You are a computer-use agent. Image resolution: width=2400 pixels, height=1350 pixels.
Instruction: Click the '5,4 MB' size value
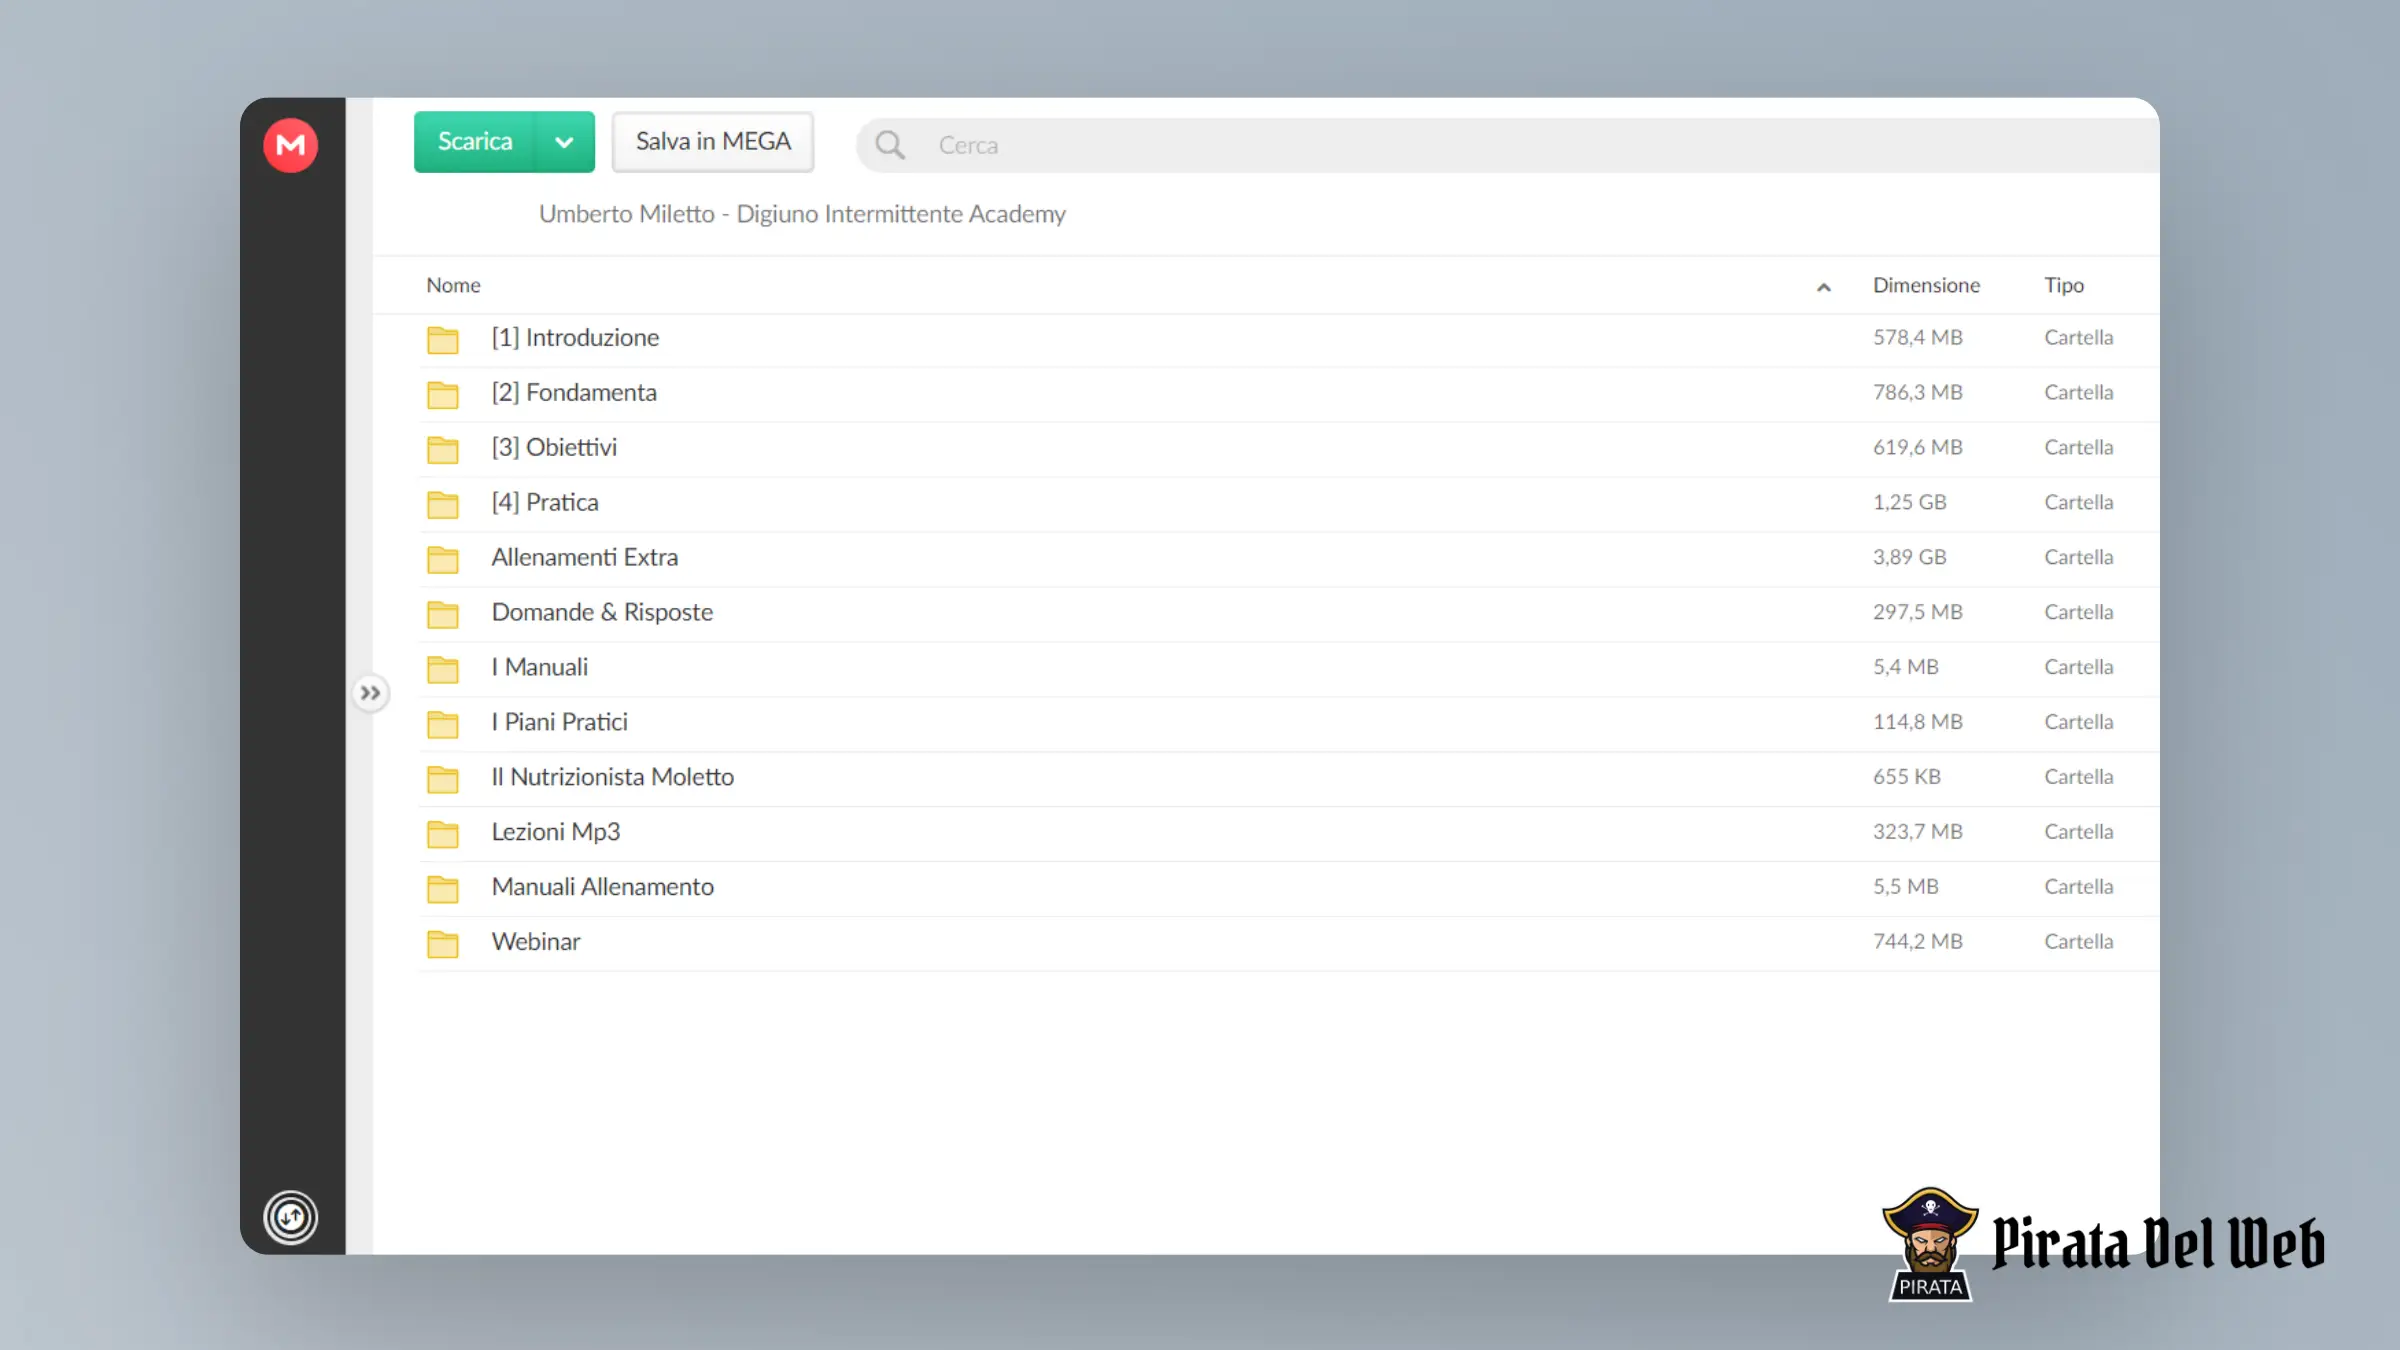tap(1906, 667)
